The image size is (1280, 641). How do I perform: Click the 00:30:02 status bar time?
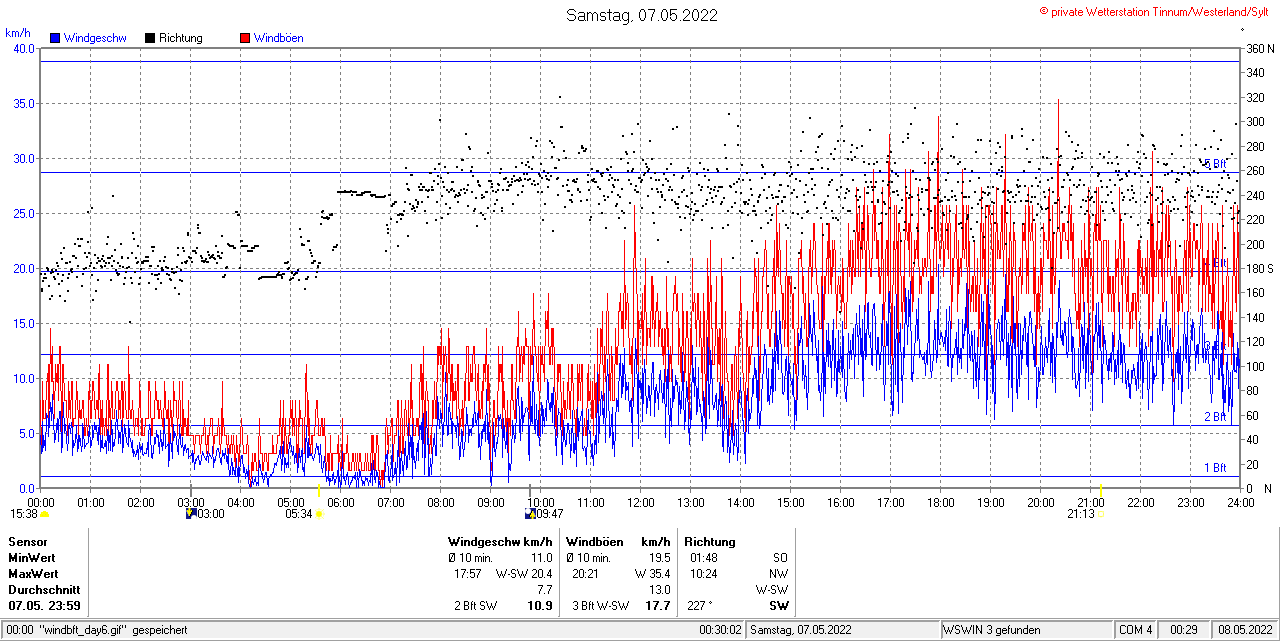point(720,630)
